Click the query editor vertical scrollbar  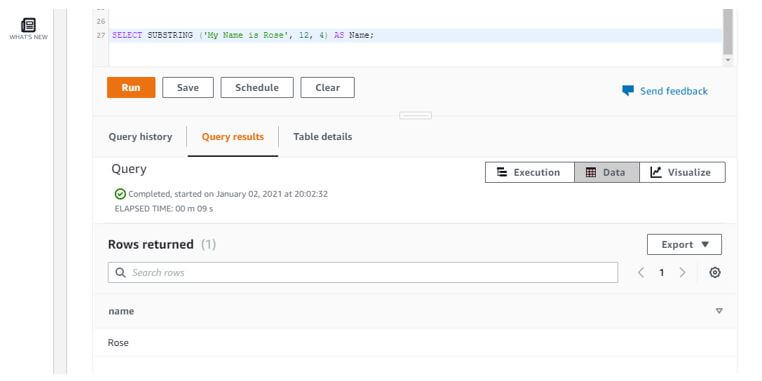[727, 31]
